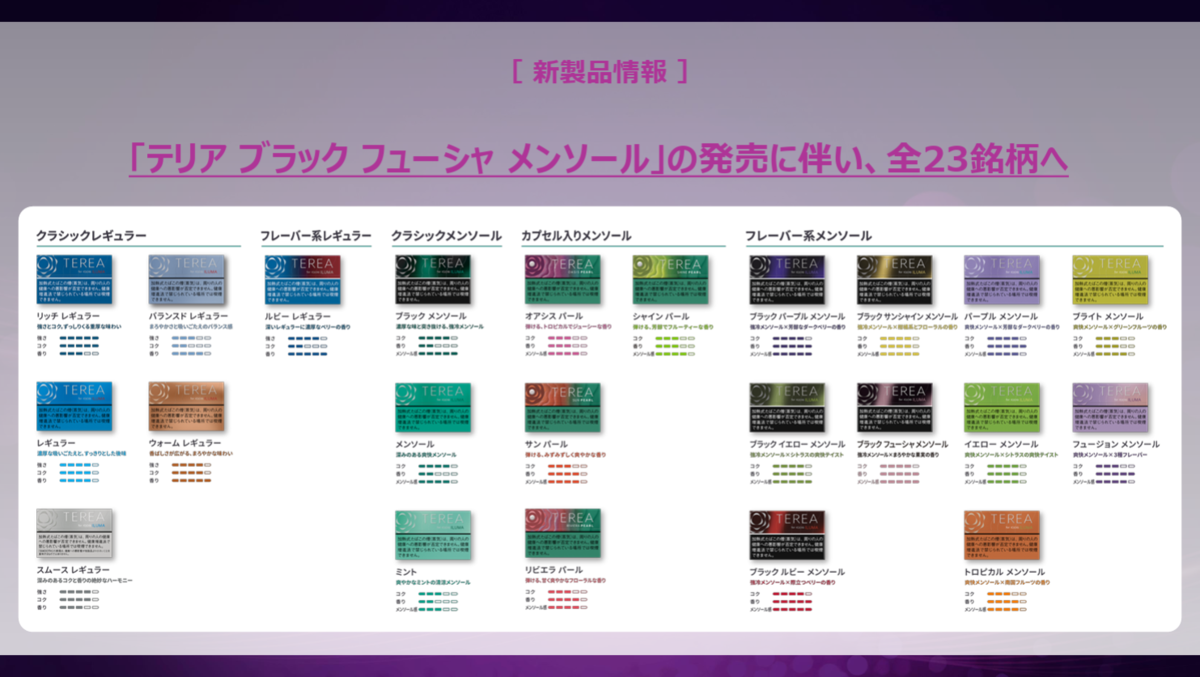Click the トロピカル メンソール product name
The height and width of the screenshot is (677, 1200).
pyautogui.click(x=1006, y=571)
